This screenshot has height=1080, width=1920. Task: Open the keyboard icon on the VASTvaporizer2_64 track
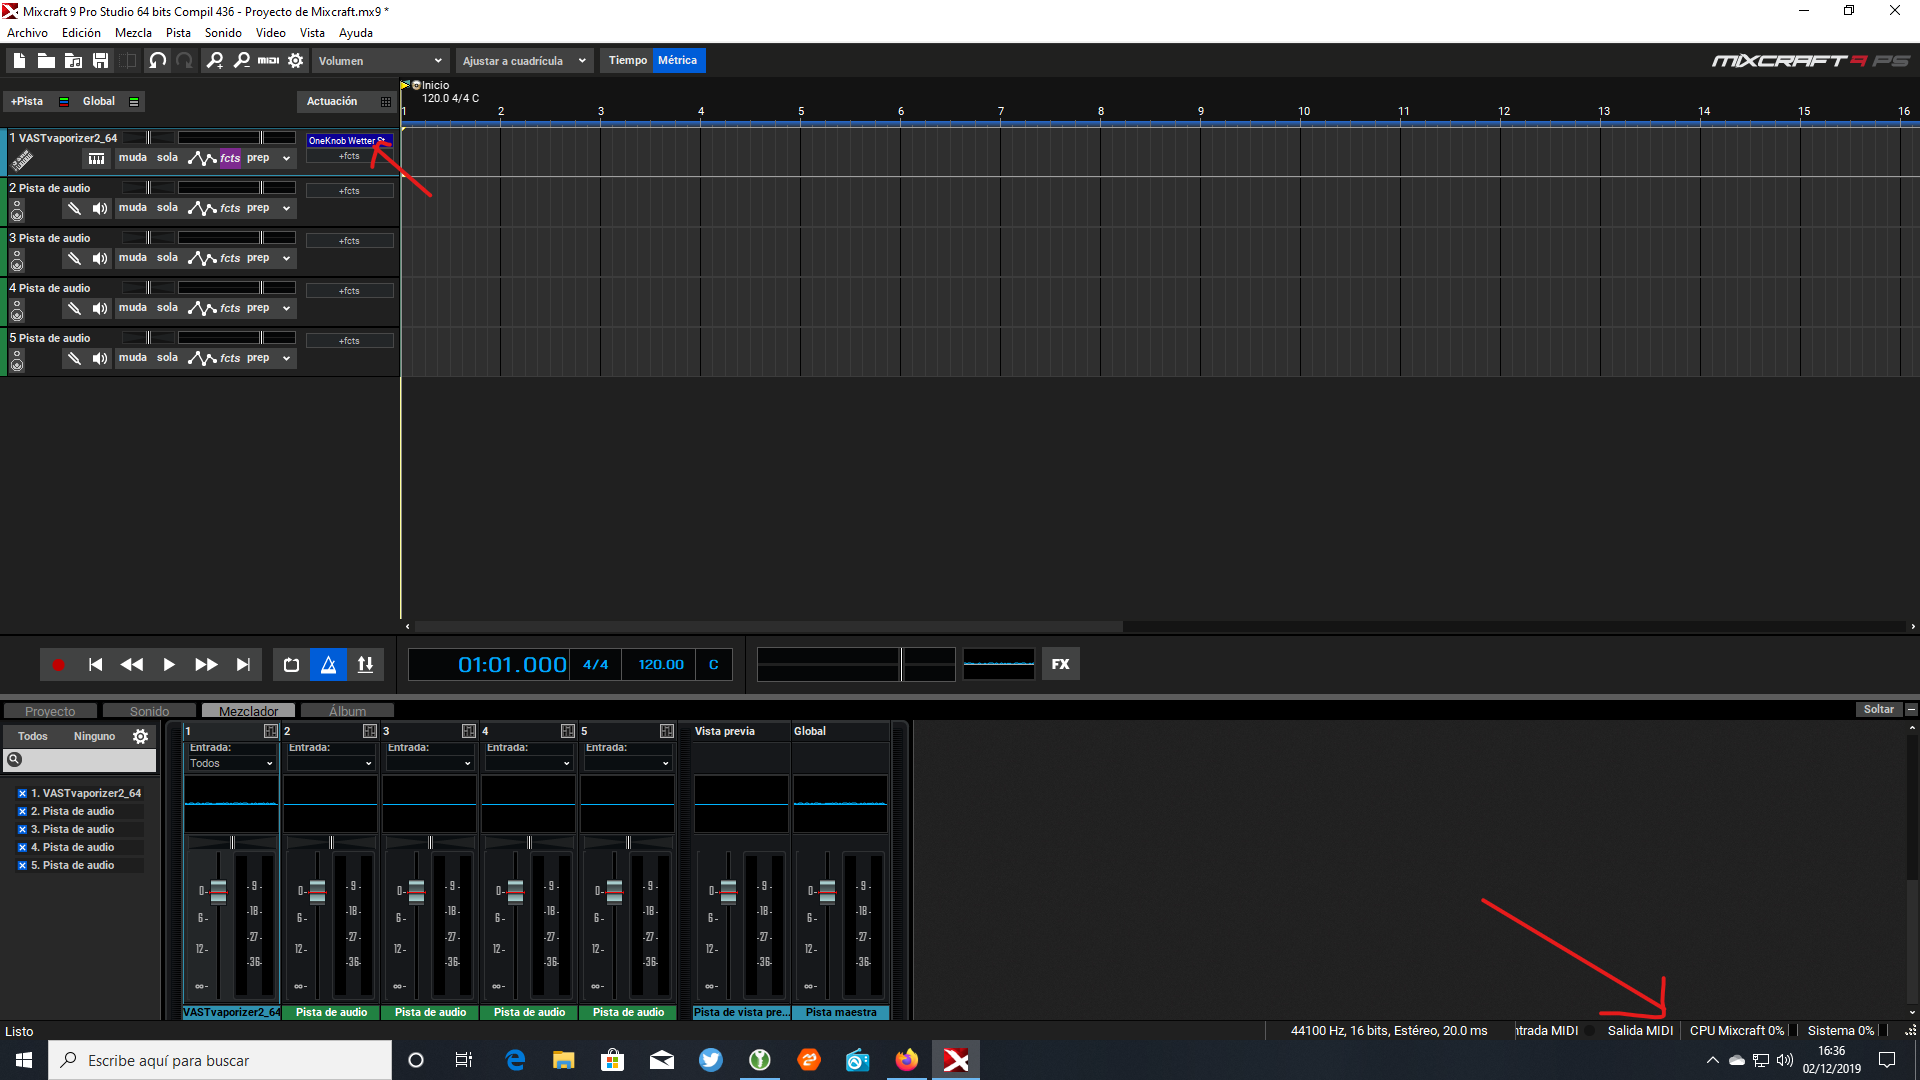point(96,159)
